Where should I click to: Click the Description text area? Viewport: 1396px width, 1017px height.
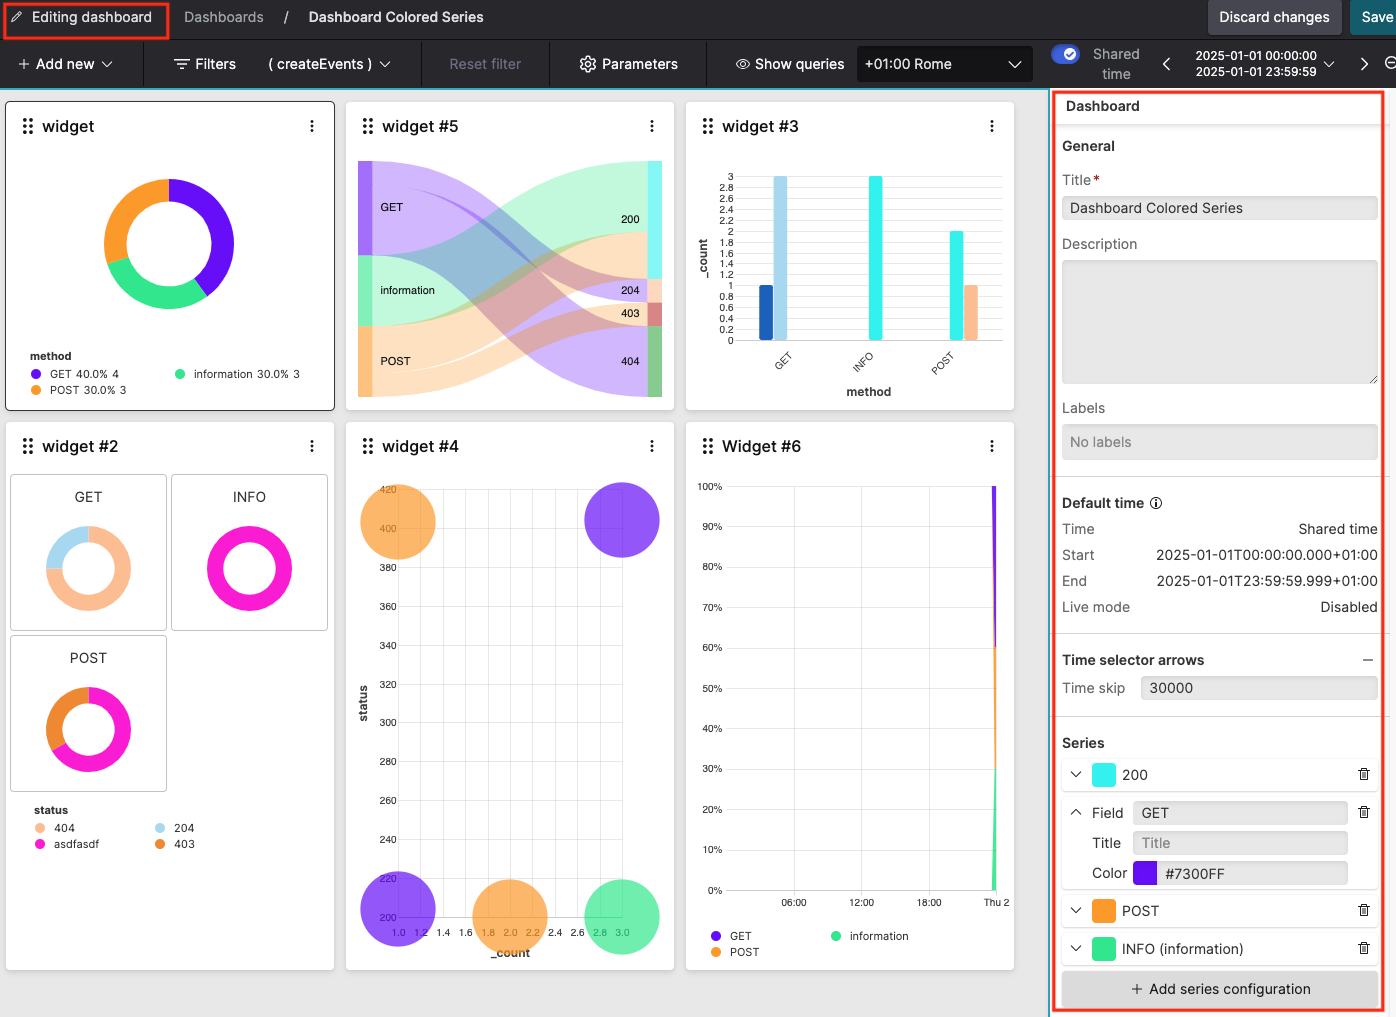click(x=1219, y=322)
